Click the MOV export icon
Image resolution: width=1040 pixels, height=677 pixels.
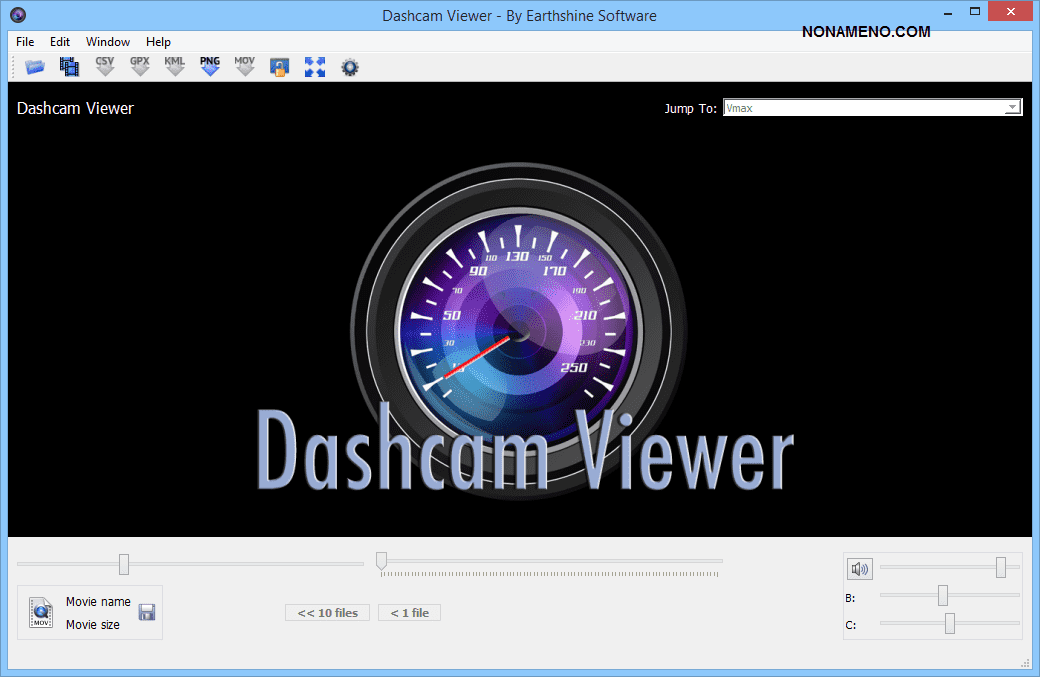245,67
